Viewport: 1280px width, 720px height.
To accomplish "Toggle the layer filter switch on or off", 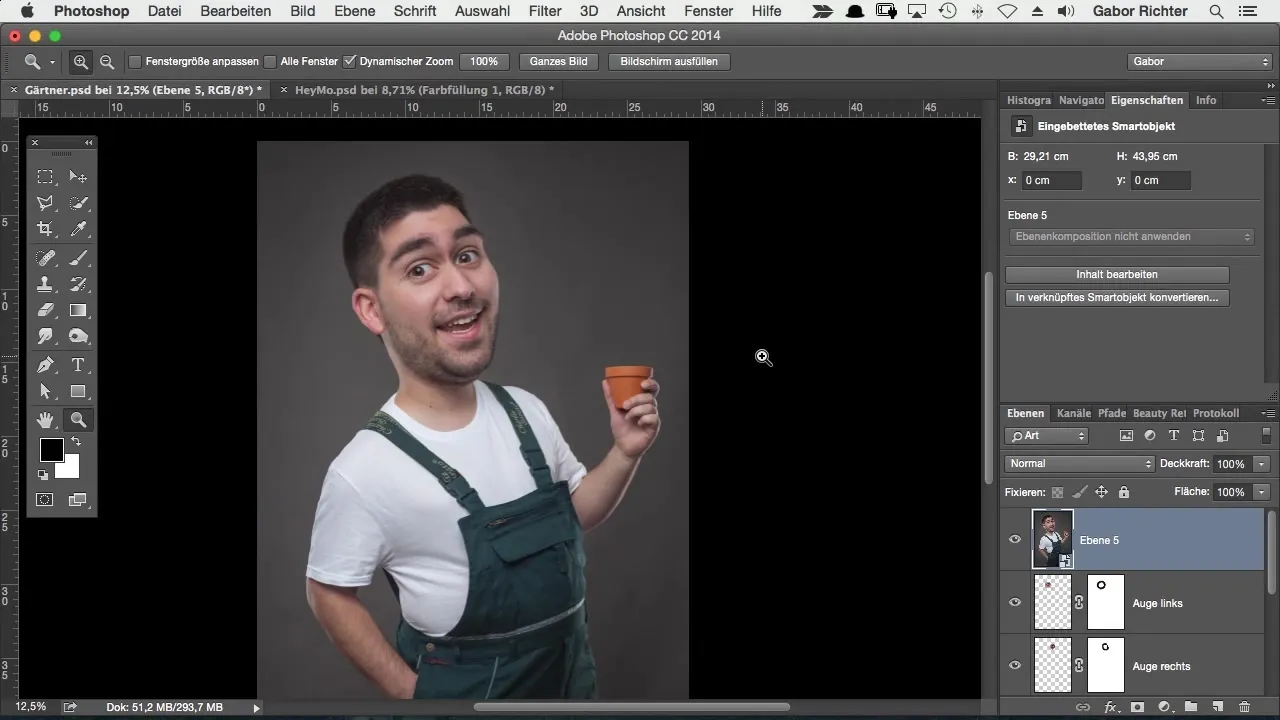I will [x=1265, y=436].
